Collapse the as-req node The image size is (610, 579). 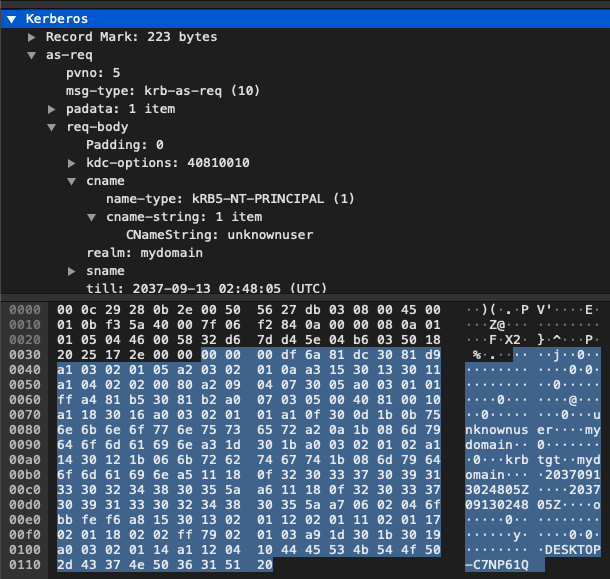point(33,55)
